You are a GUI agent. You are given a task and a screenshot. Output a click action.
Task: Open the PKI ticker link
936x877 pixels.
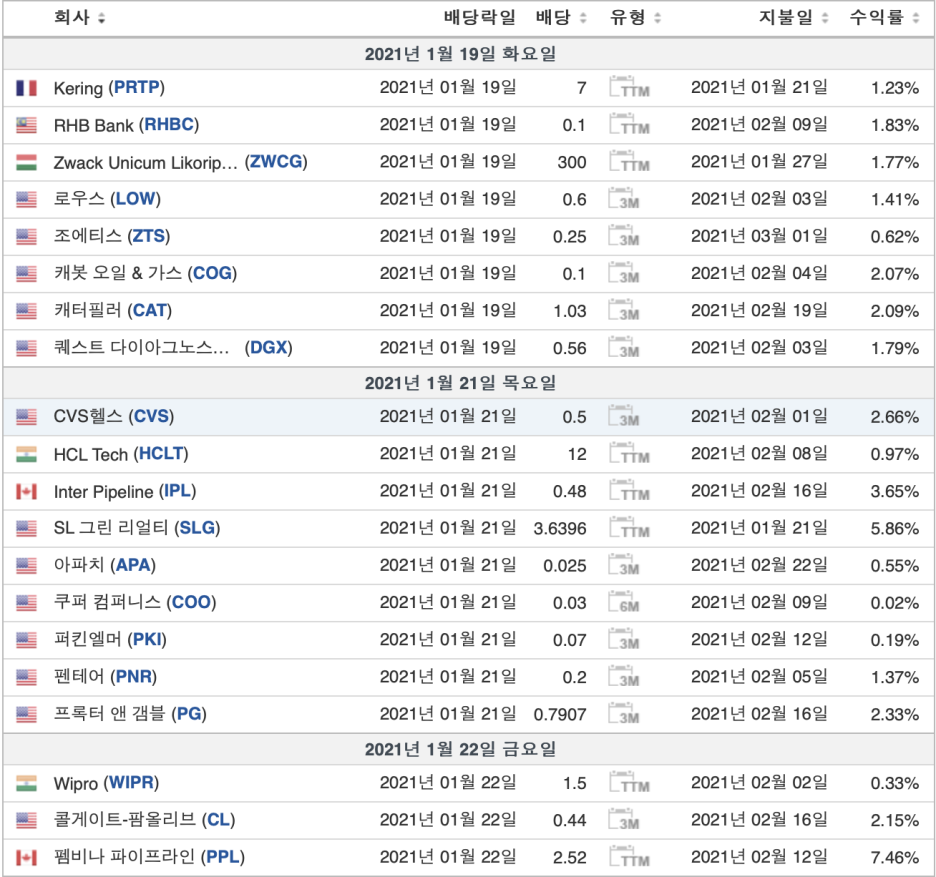coord(147,639)
